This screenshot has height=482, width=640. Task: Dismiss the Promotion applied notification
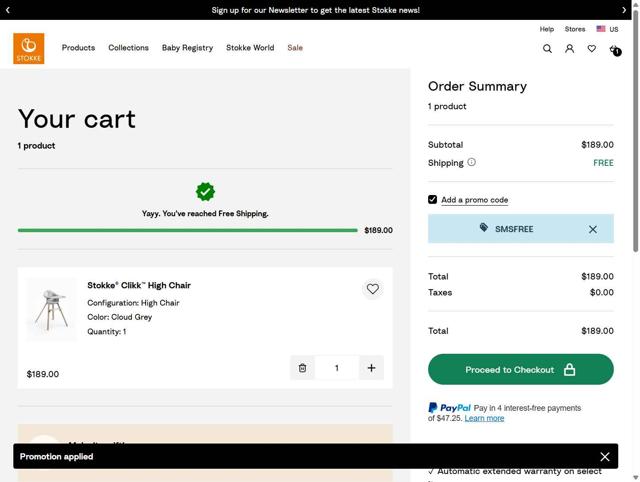(605, 457)
